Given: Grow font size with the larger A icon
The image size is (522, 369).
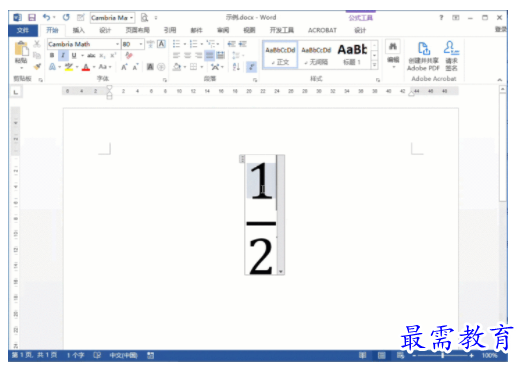Looking at the screenshot, I should click(x=124, y=67).
